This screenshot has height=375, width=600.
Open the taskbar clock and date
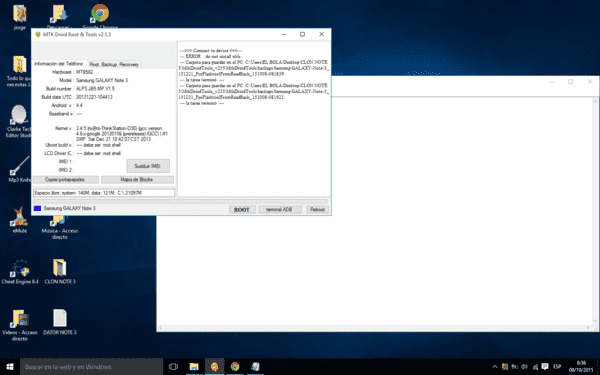(x=581, y=367)
